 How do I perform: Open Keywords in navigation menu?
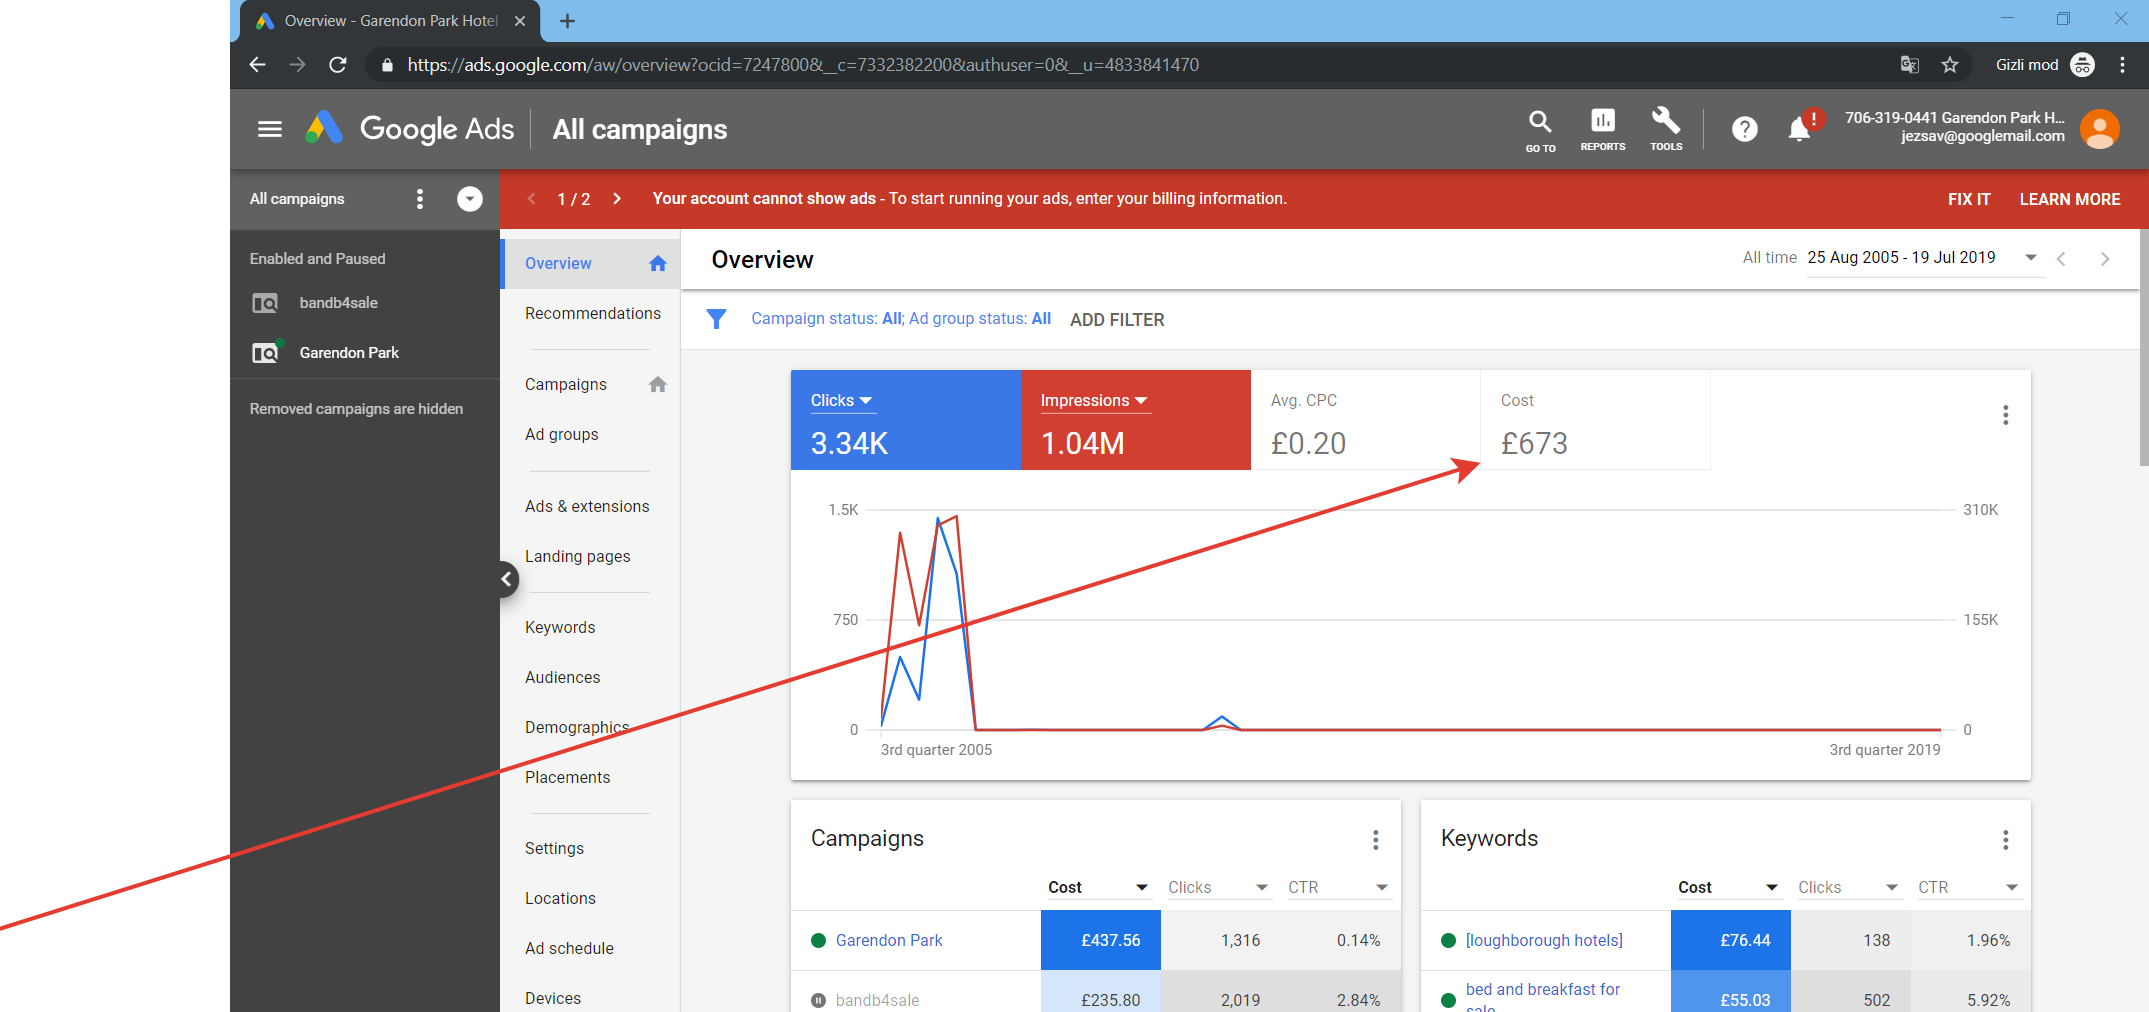tap(560, 628)
